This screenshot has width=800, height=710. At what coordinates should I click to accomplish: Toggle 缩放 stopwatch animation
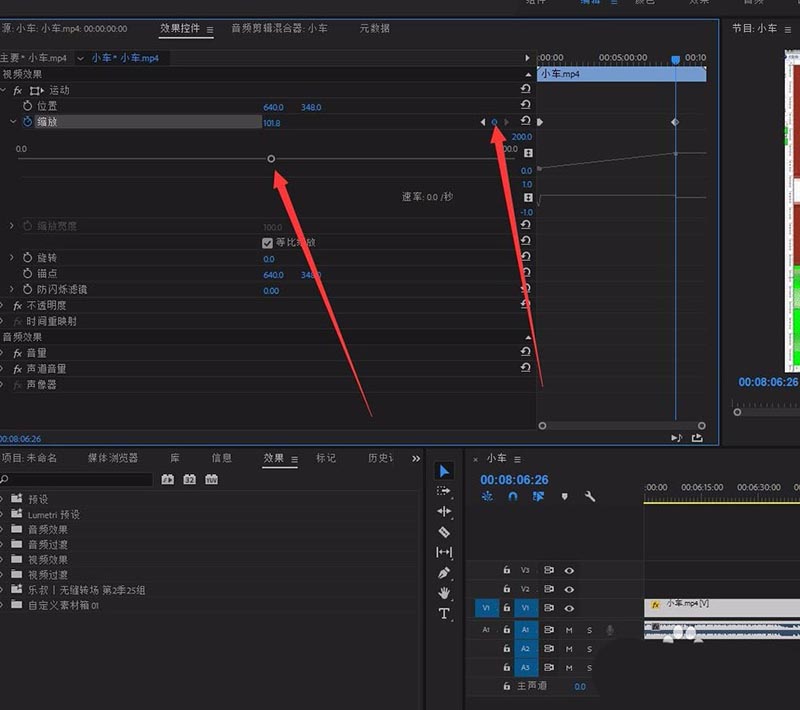tap(28, 121)
